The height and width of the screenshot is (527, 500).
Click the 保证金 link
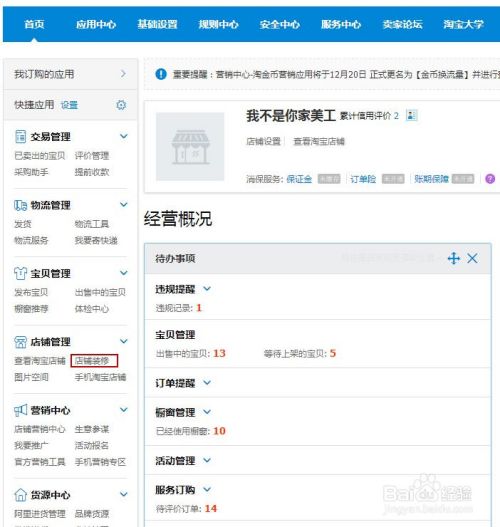(x=299, y=179)
